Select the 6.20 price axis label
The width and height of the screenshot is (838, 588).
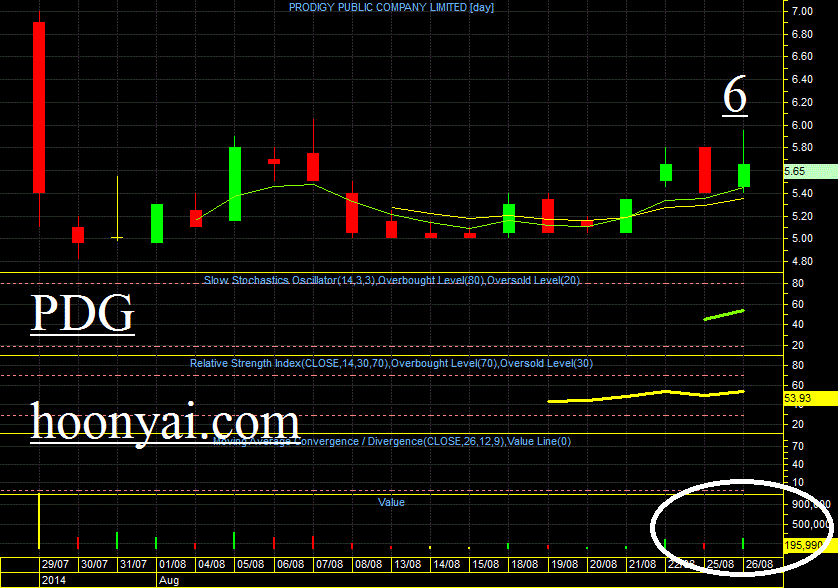802,103
